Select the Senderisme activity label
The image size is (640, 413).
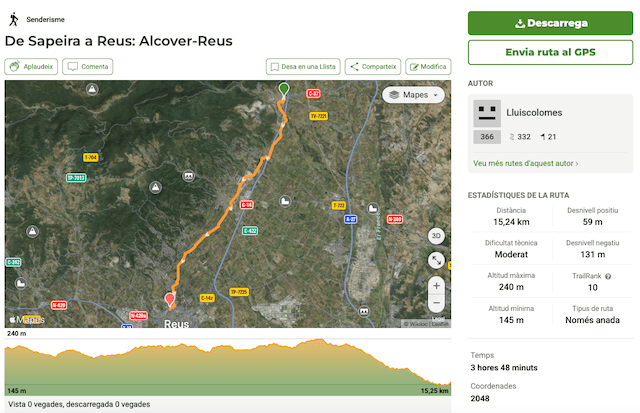point(47,19)
